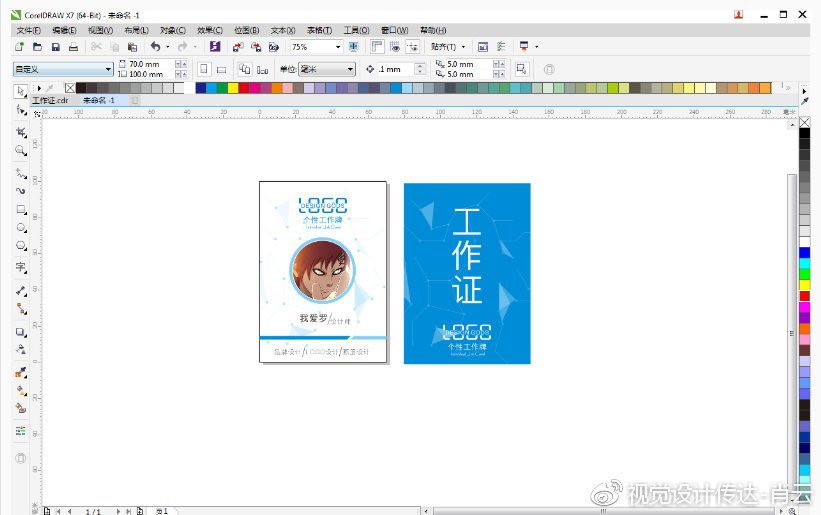The image size is (821, 515).
Task: Open the 75% zoom level dropdown
Action: tap(338, 47)
